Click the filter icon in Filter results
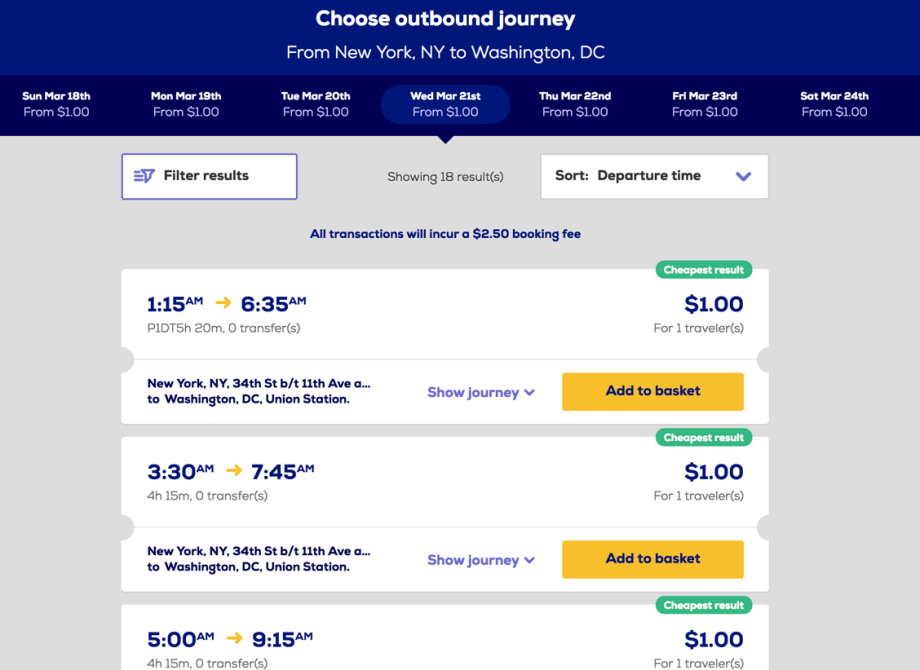Viewport: 920px width, 670px height. (x=144, y=176)
